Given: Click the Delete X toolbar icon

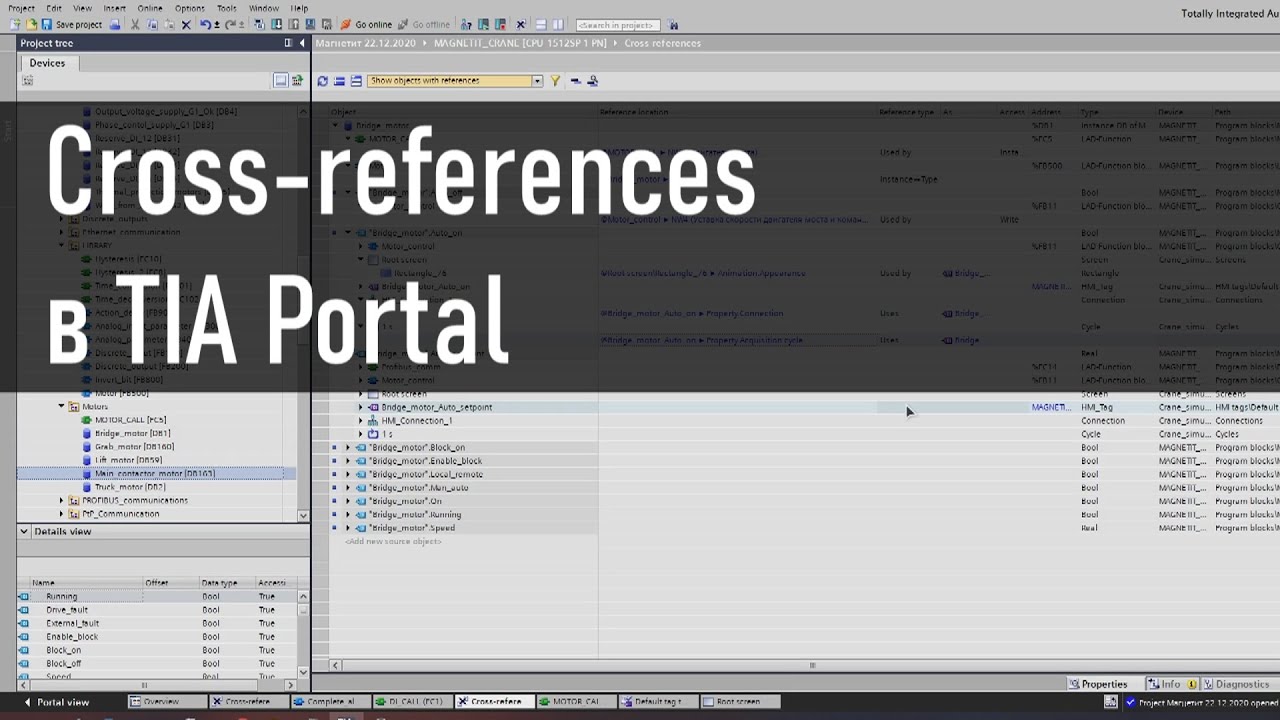Looking at the screenshot, I should point(186,24).
